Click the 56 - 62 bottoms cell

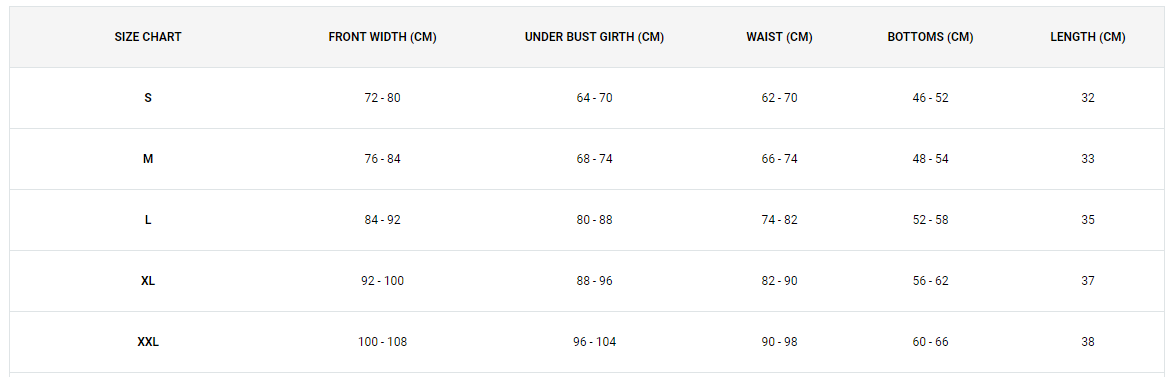point(930,281)
